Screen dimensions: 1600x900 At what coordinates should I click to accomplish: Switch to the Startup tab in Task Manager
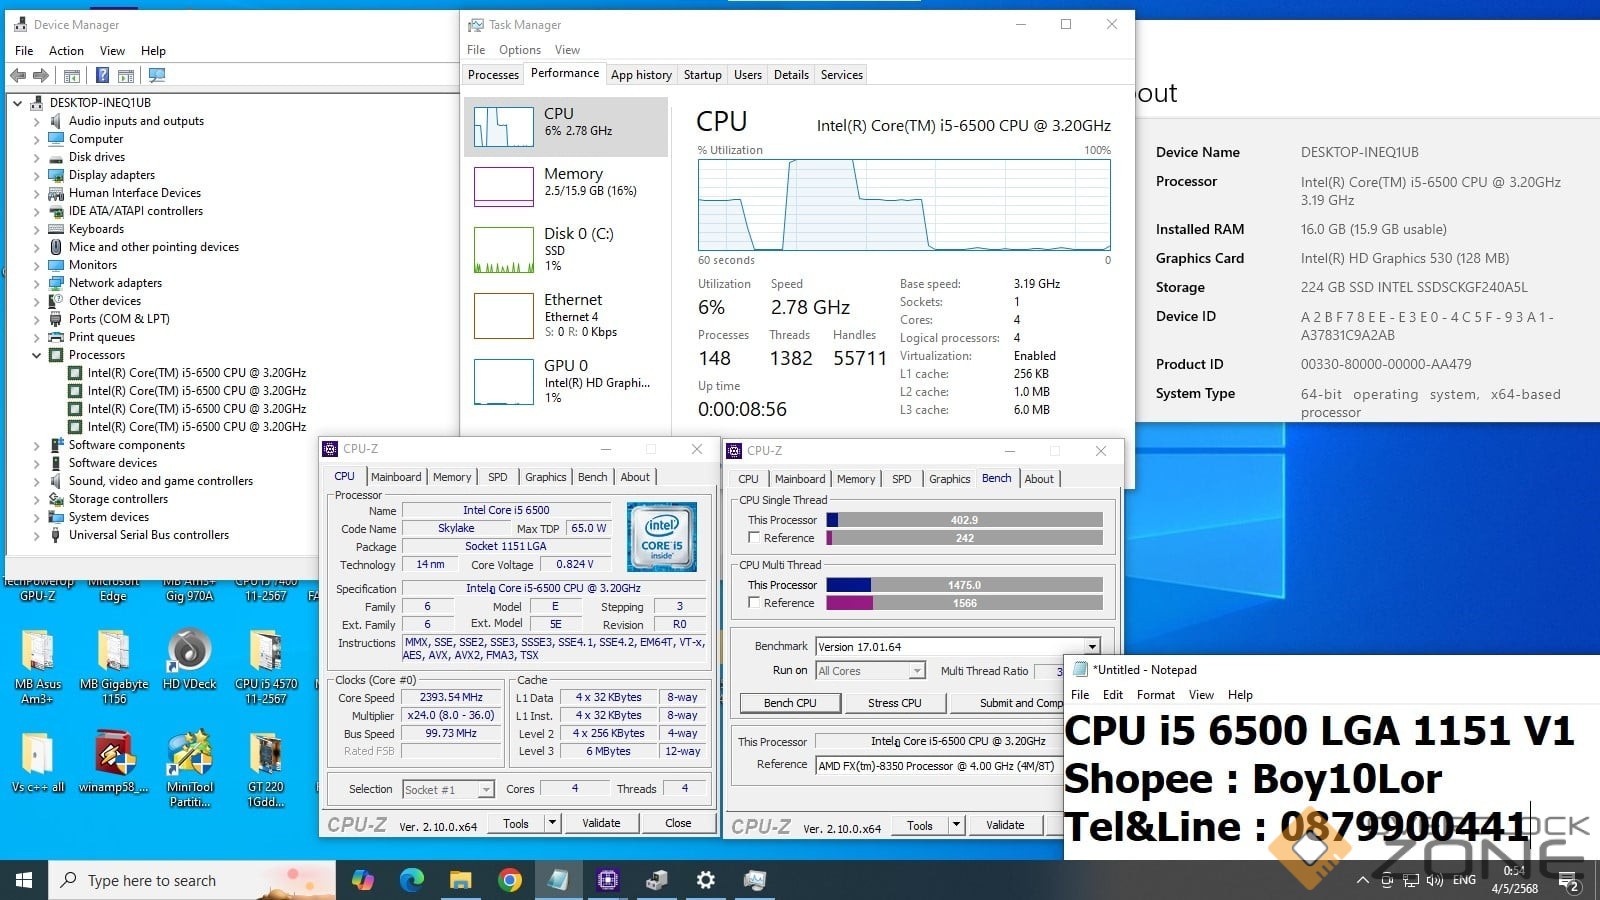coord(703,75)
